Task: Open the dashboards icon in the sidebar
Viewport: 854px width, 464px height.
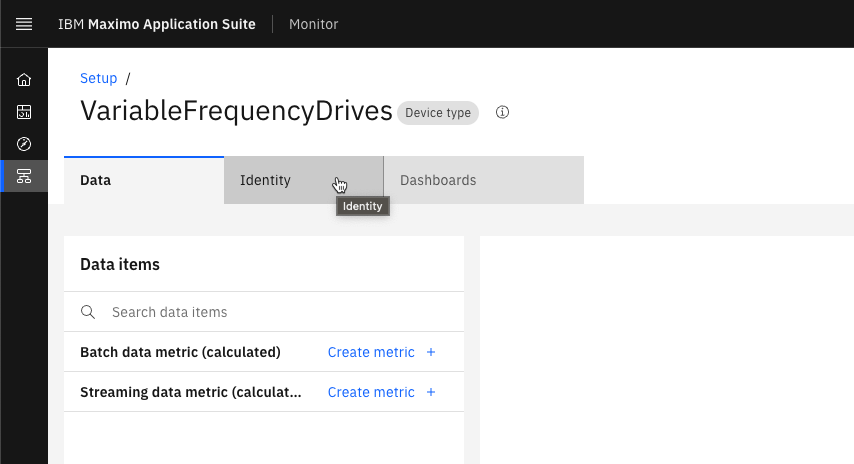Action: 24,112
